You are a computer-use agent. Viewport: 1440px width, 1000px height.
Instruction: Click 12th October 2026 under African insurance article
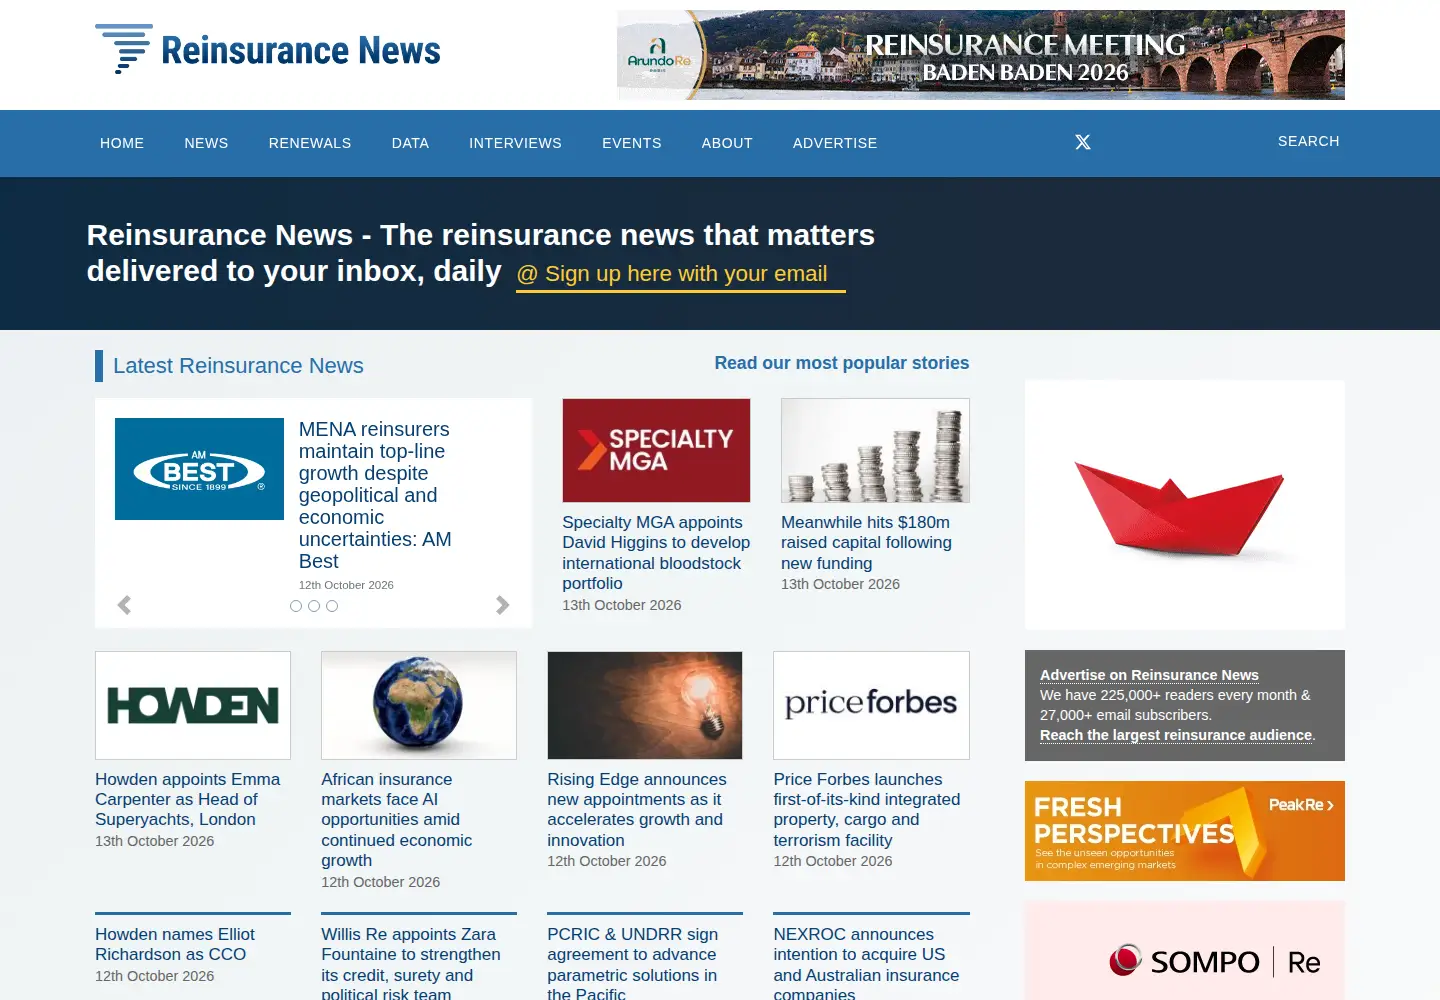coord(380,882)
